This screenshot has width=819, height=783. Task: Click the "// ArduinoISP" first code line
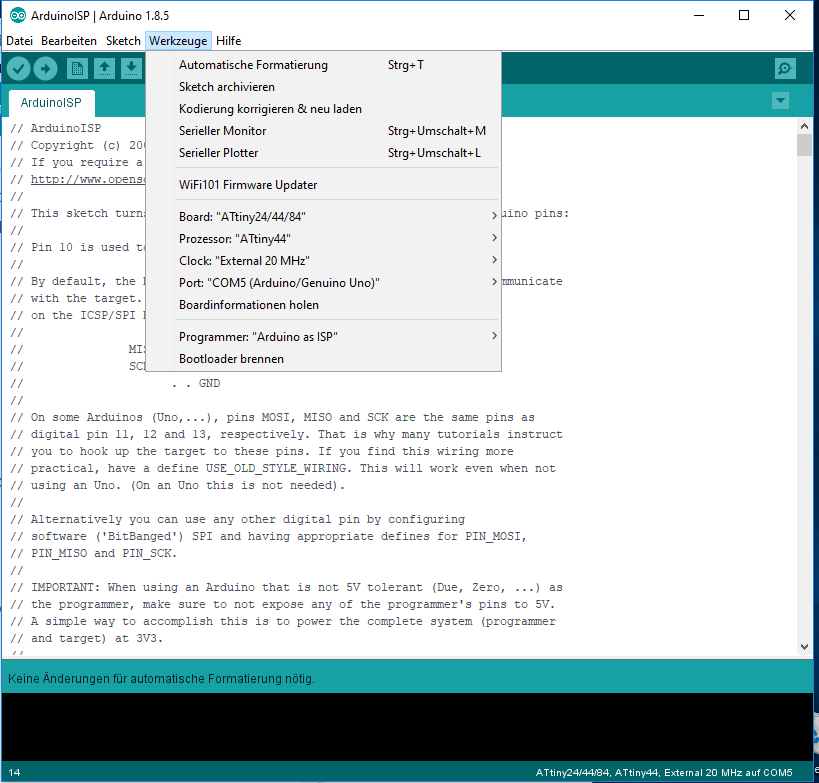tap(55, 128)
